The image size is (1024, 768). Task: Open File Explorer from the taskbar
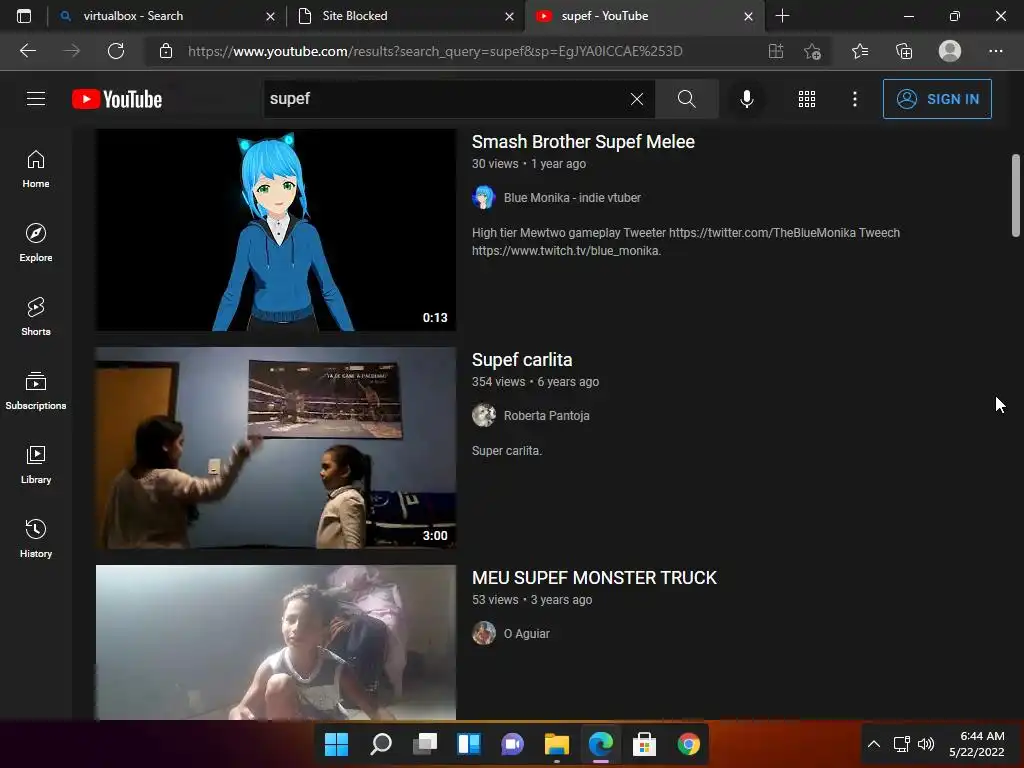(x=557, y=744)
